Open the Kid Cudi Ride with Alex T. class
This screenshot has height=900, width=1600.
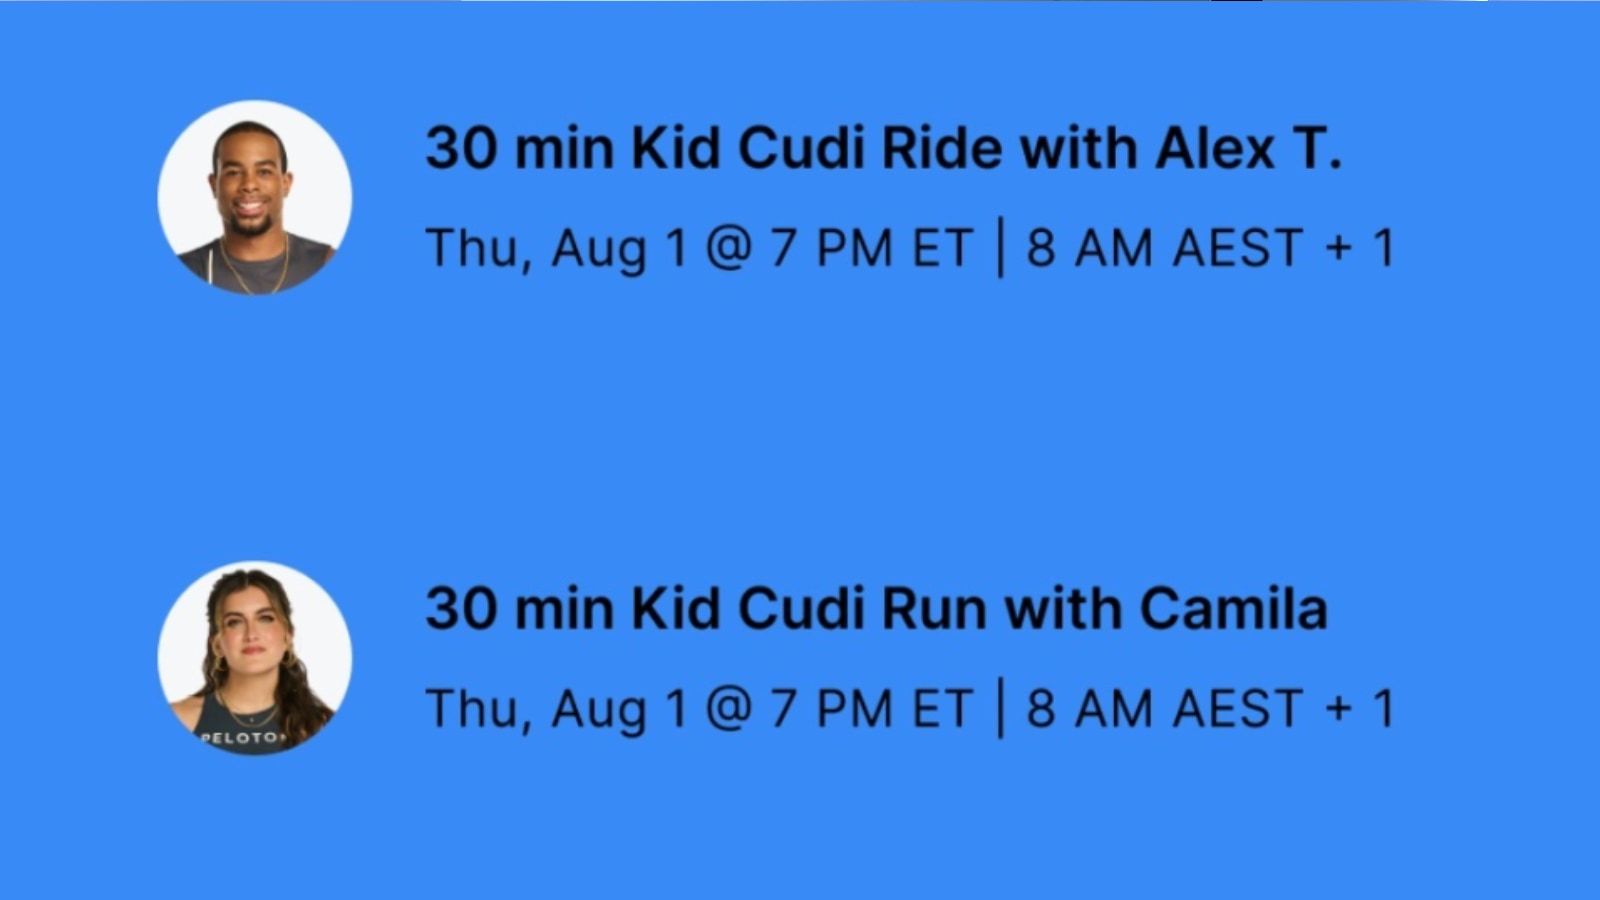click(x=882, y=148)
